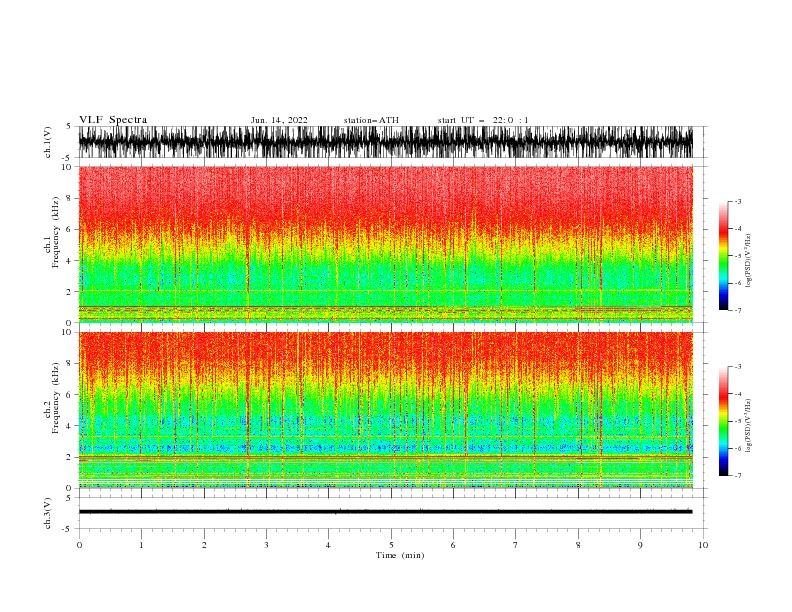Click the date "Jun. 14, 2022"
Viewport: 792px width, 612px height.
click(279, 120)
